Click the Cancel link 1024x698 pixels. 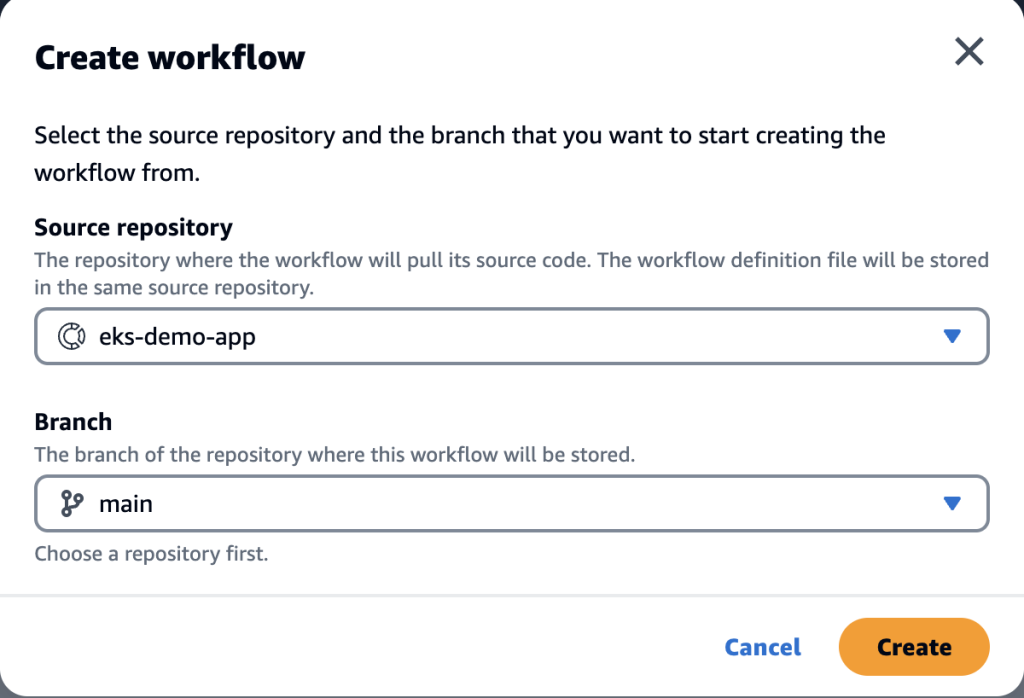(762, 647)
